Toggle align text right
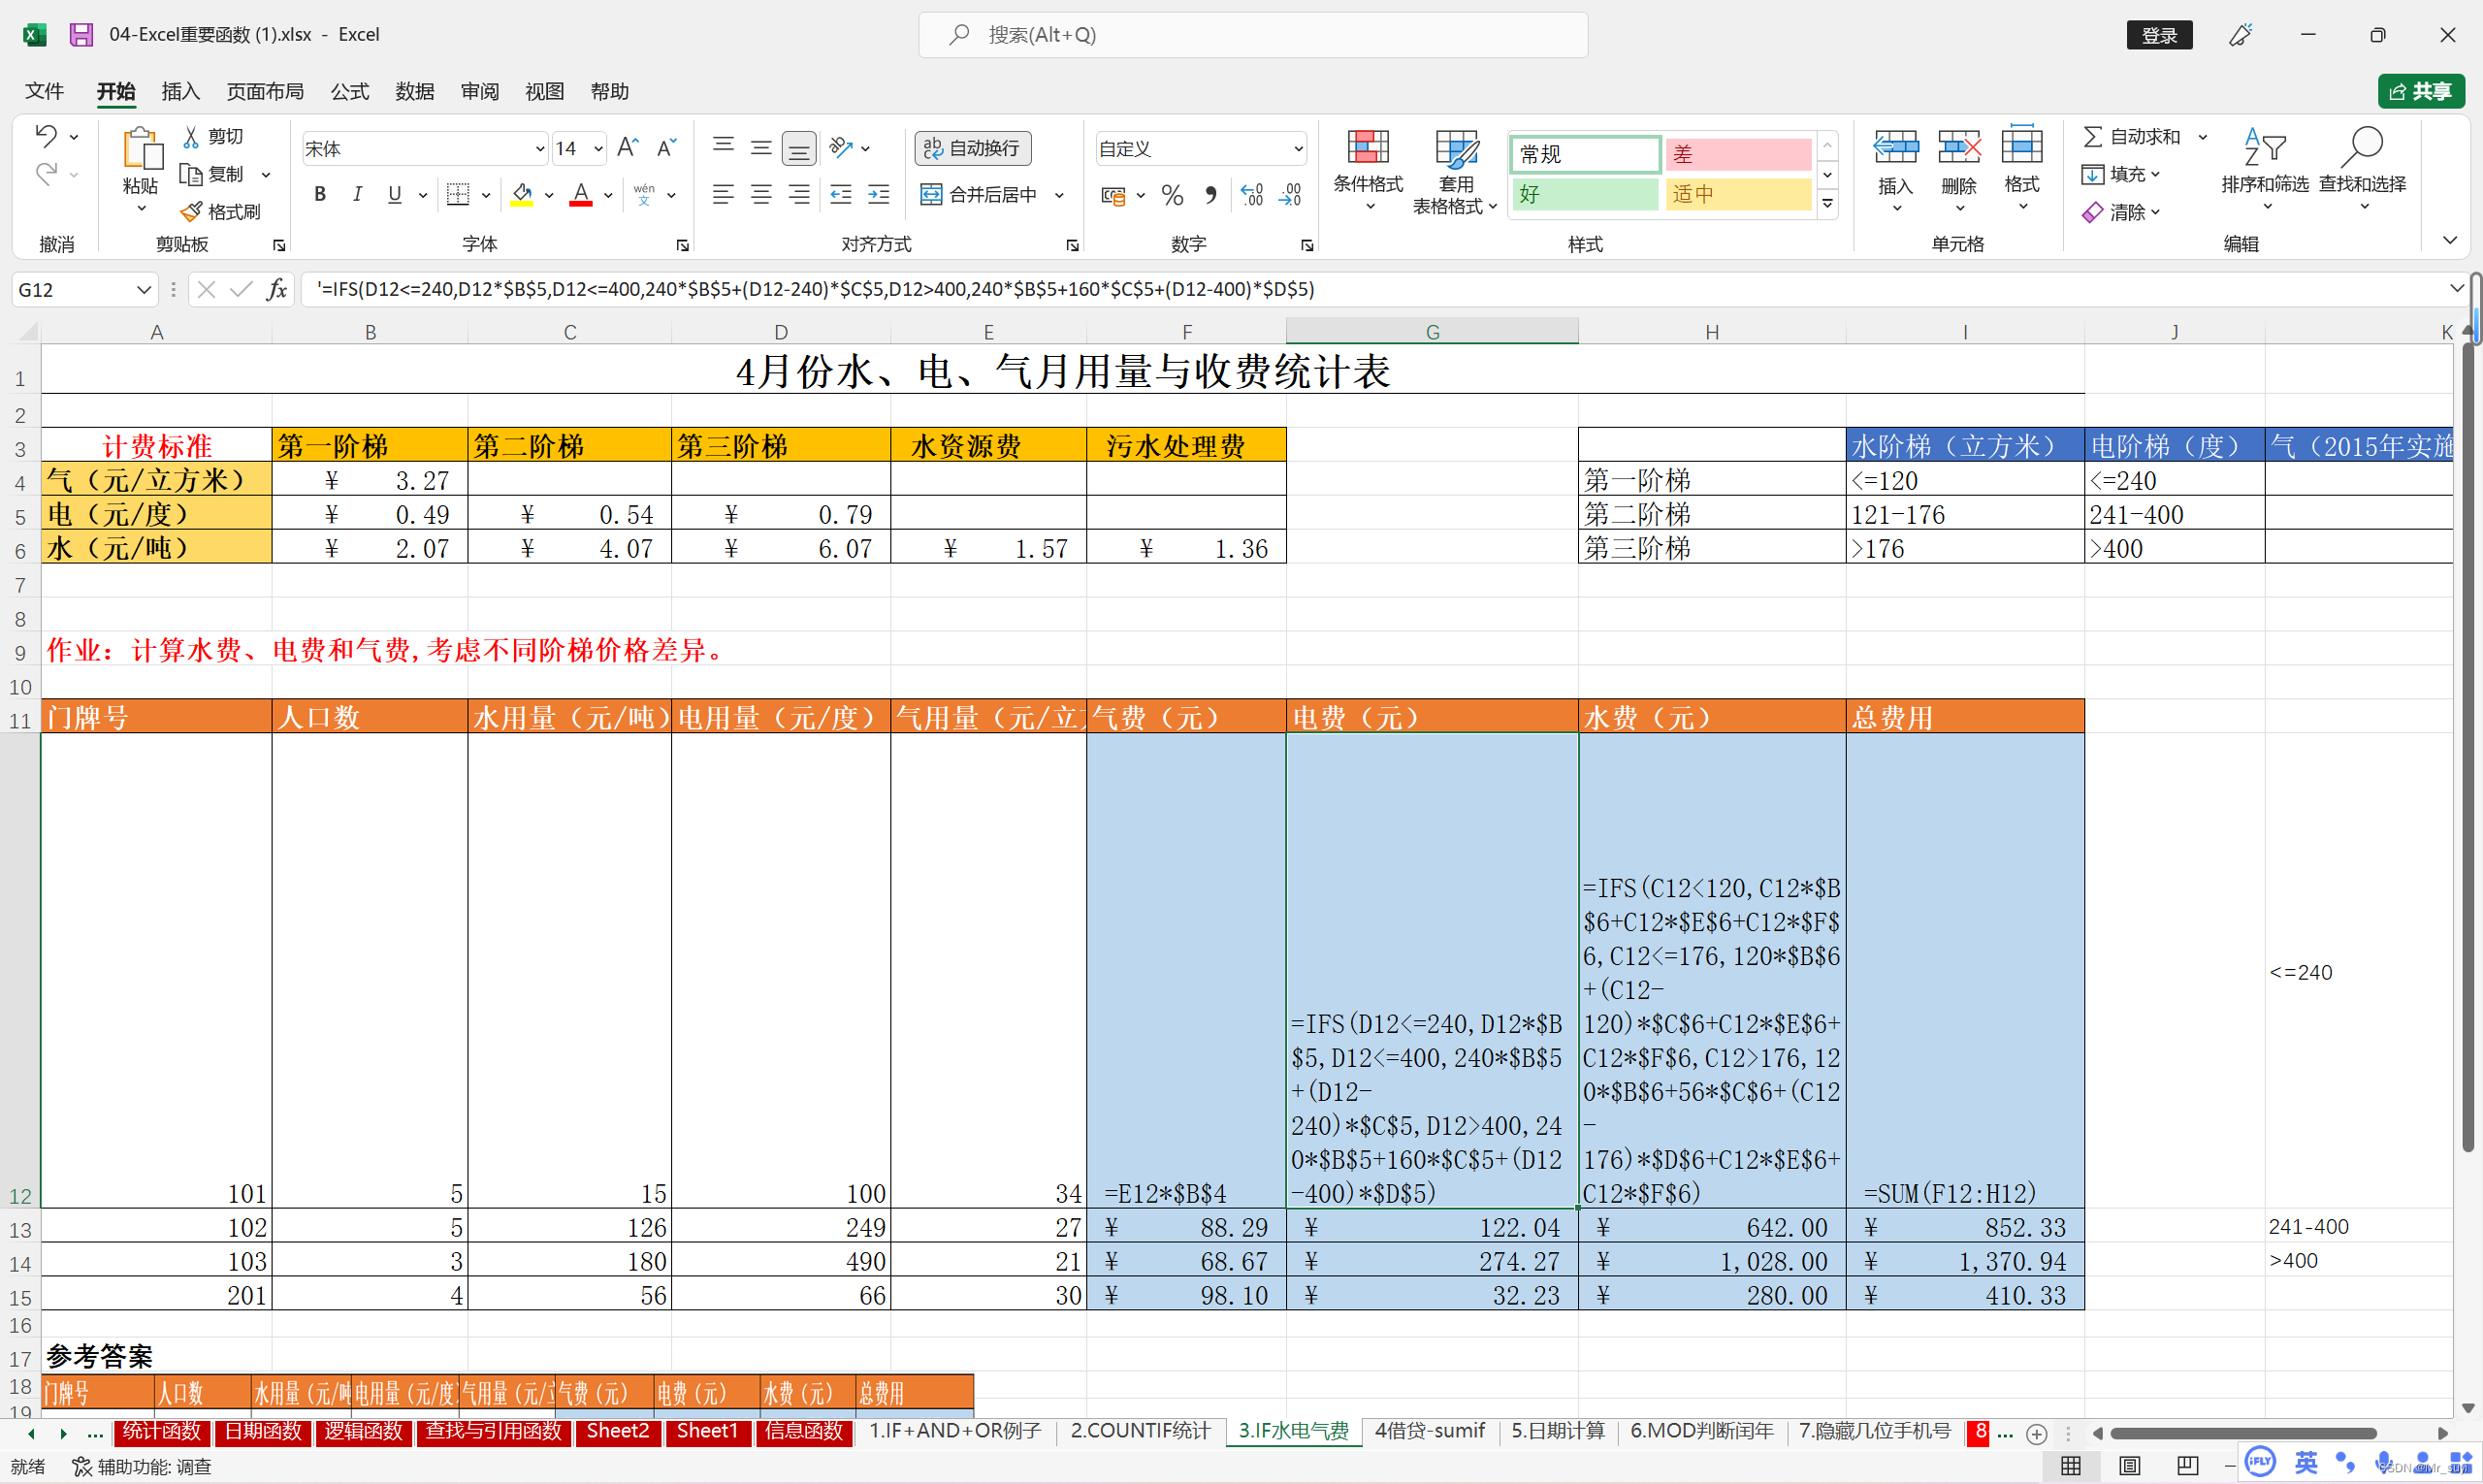The width and height of the screenshot is (2483, 1484). pos(798,194)
